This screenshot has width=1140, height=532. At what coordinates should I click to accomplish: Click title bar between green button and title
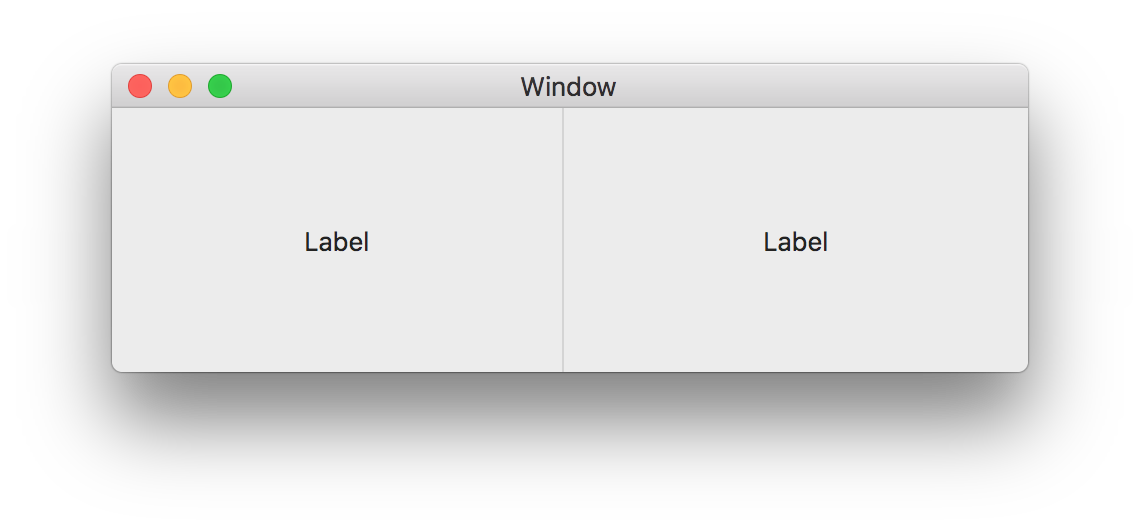[x=370, y=86]
